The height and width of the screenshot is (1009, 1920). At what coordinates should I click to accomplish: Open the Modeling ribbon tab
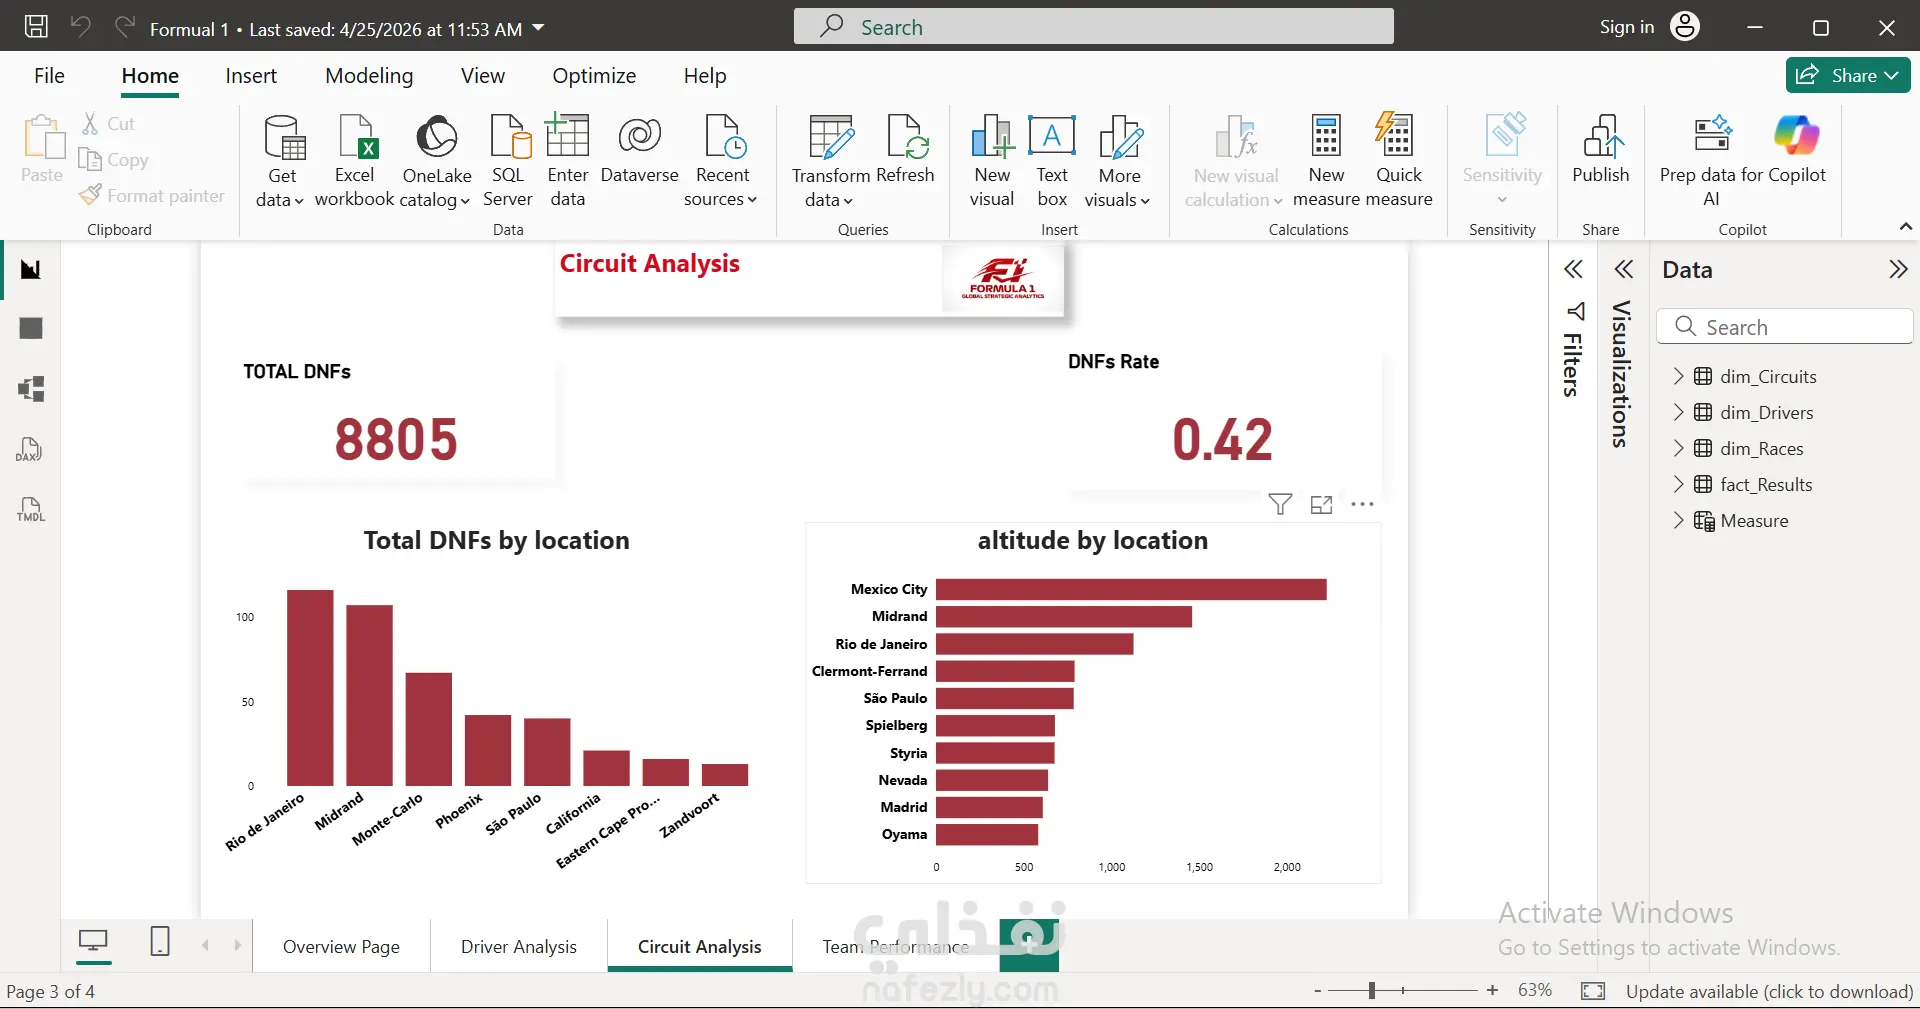tap(369, 75)
